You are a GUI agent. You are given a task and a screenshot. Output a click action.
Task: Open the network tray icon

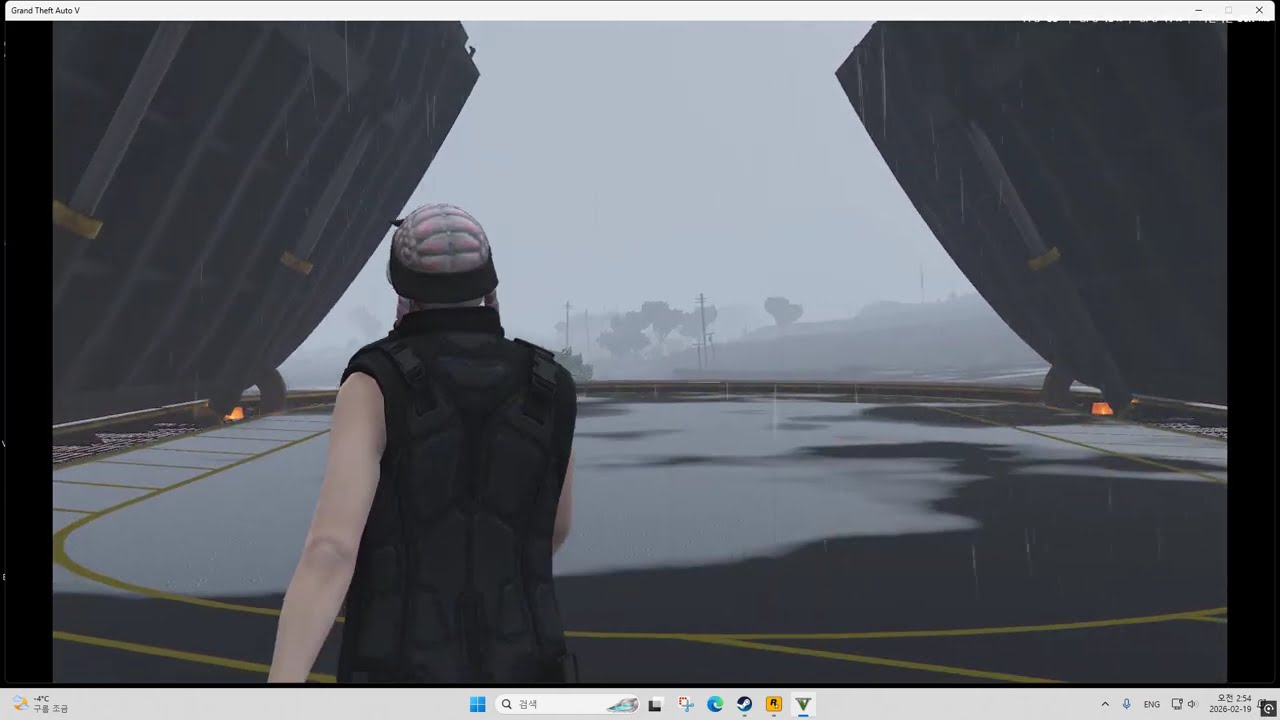1177,704
